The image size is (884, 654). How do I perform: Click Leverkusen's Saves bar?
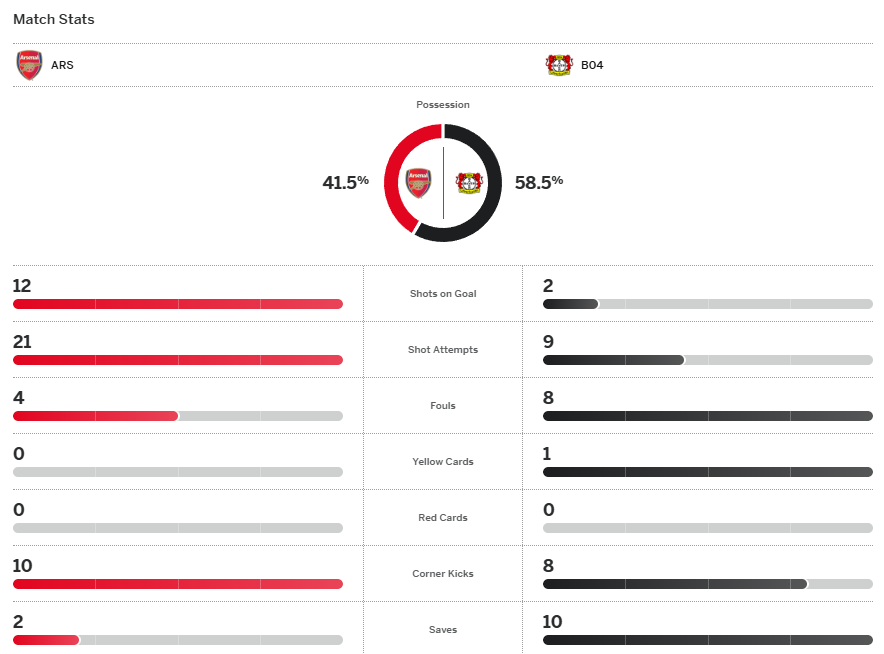[x=707, y=640]
